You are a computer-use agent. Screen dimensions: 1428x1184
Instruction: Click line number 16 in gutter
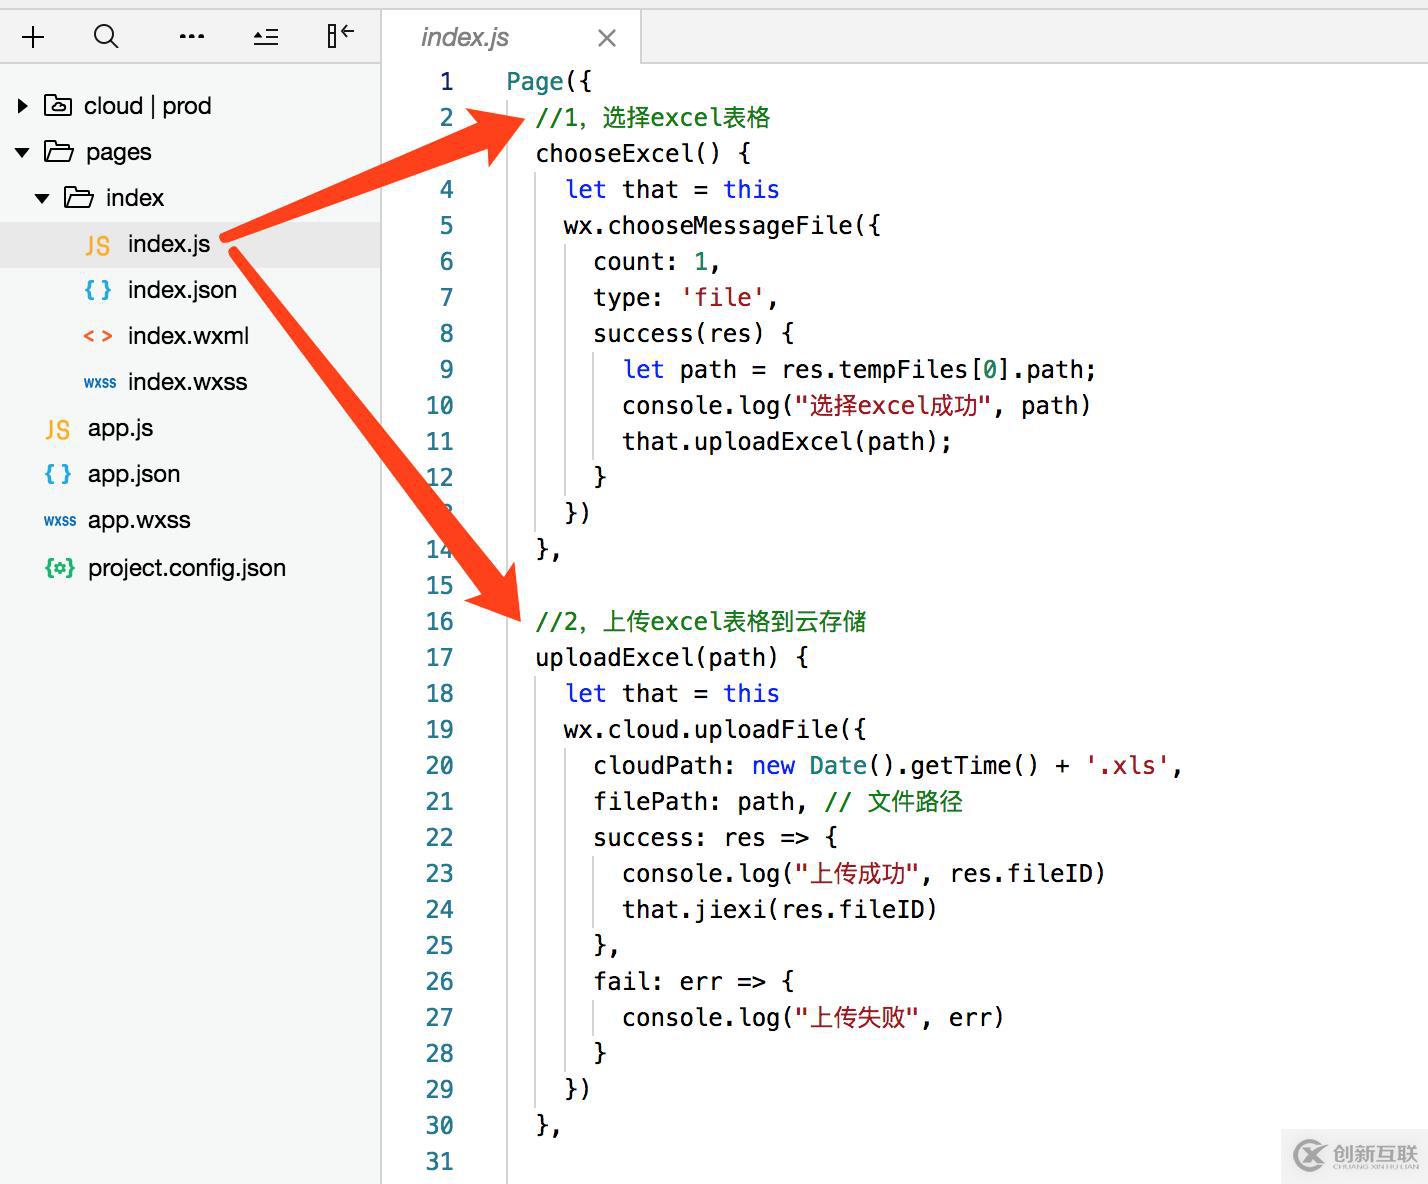439,622
